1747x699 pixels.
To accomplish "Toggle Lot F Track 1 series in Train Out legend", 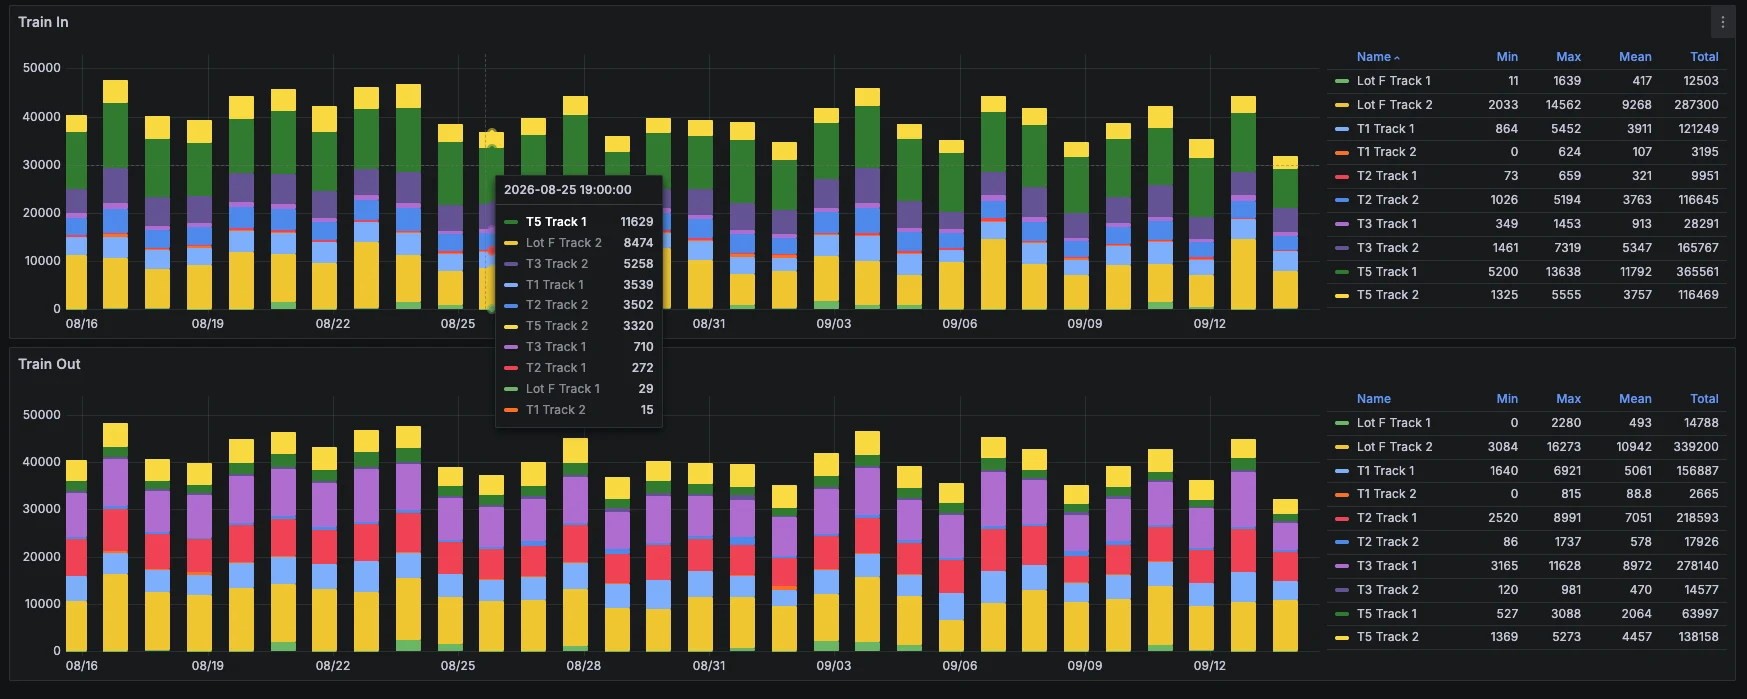I will coord(1393,423).
